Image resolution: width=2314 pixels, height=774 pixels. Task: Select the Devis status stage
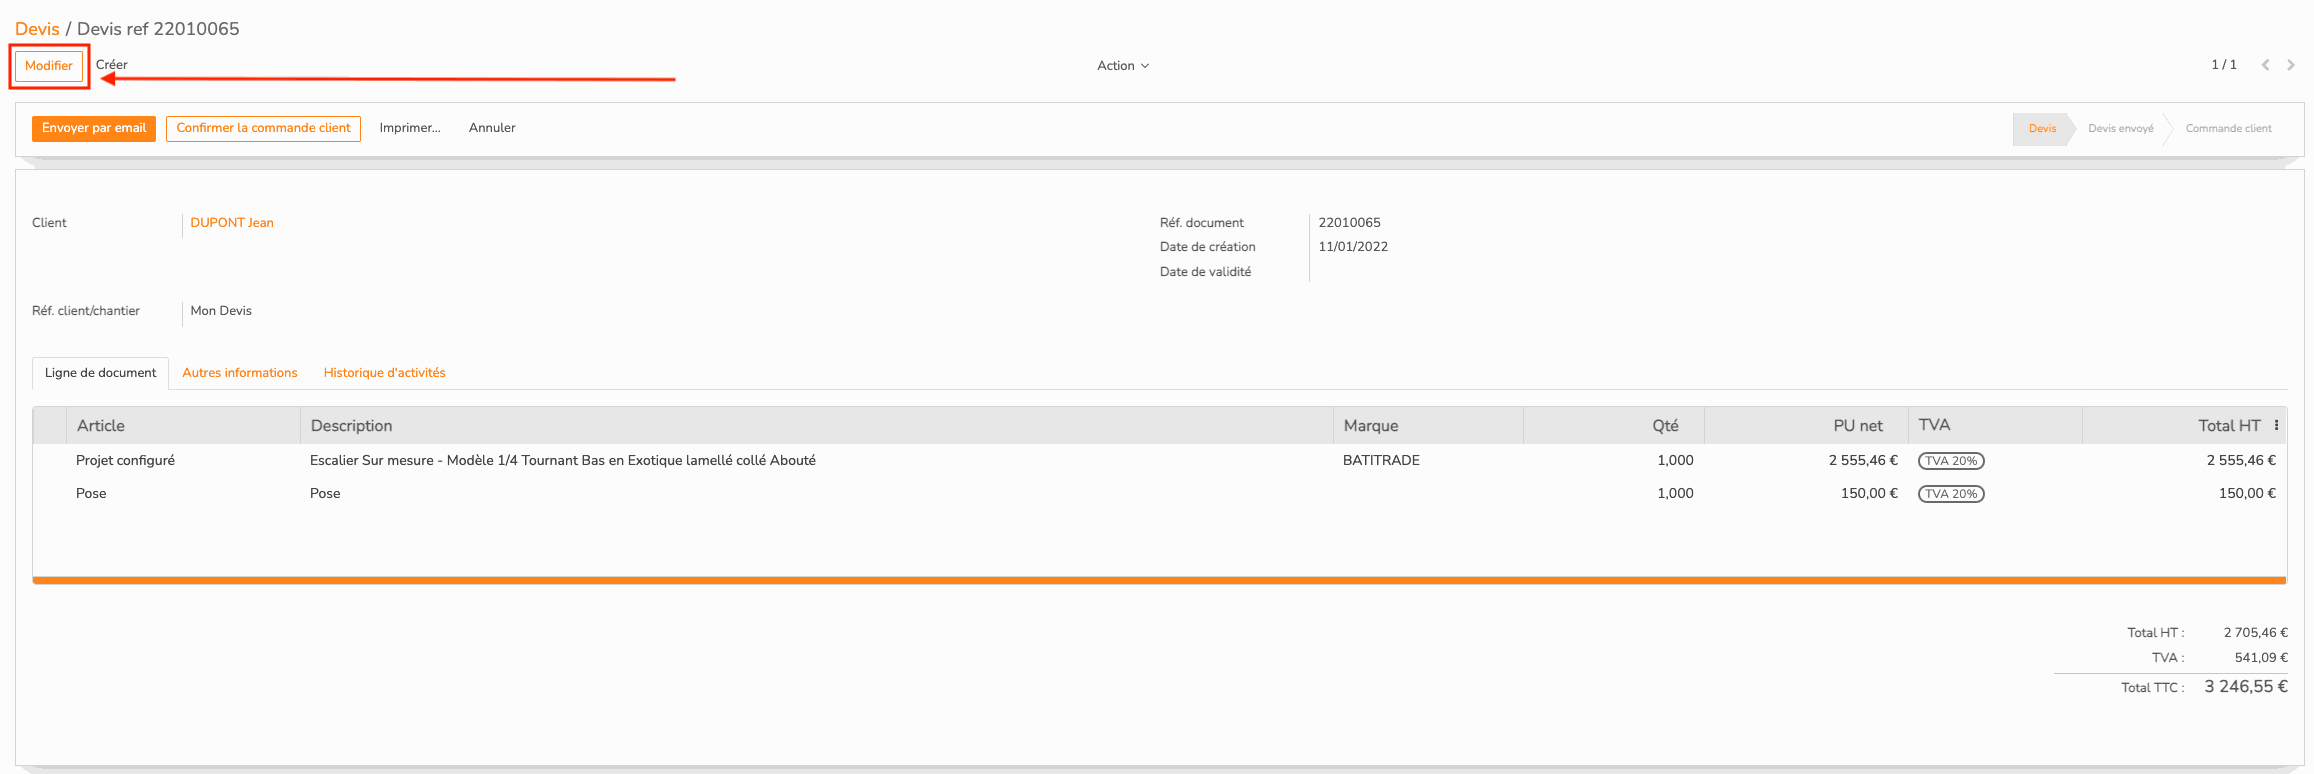pos(2042,129)
